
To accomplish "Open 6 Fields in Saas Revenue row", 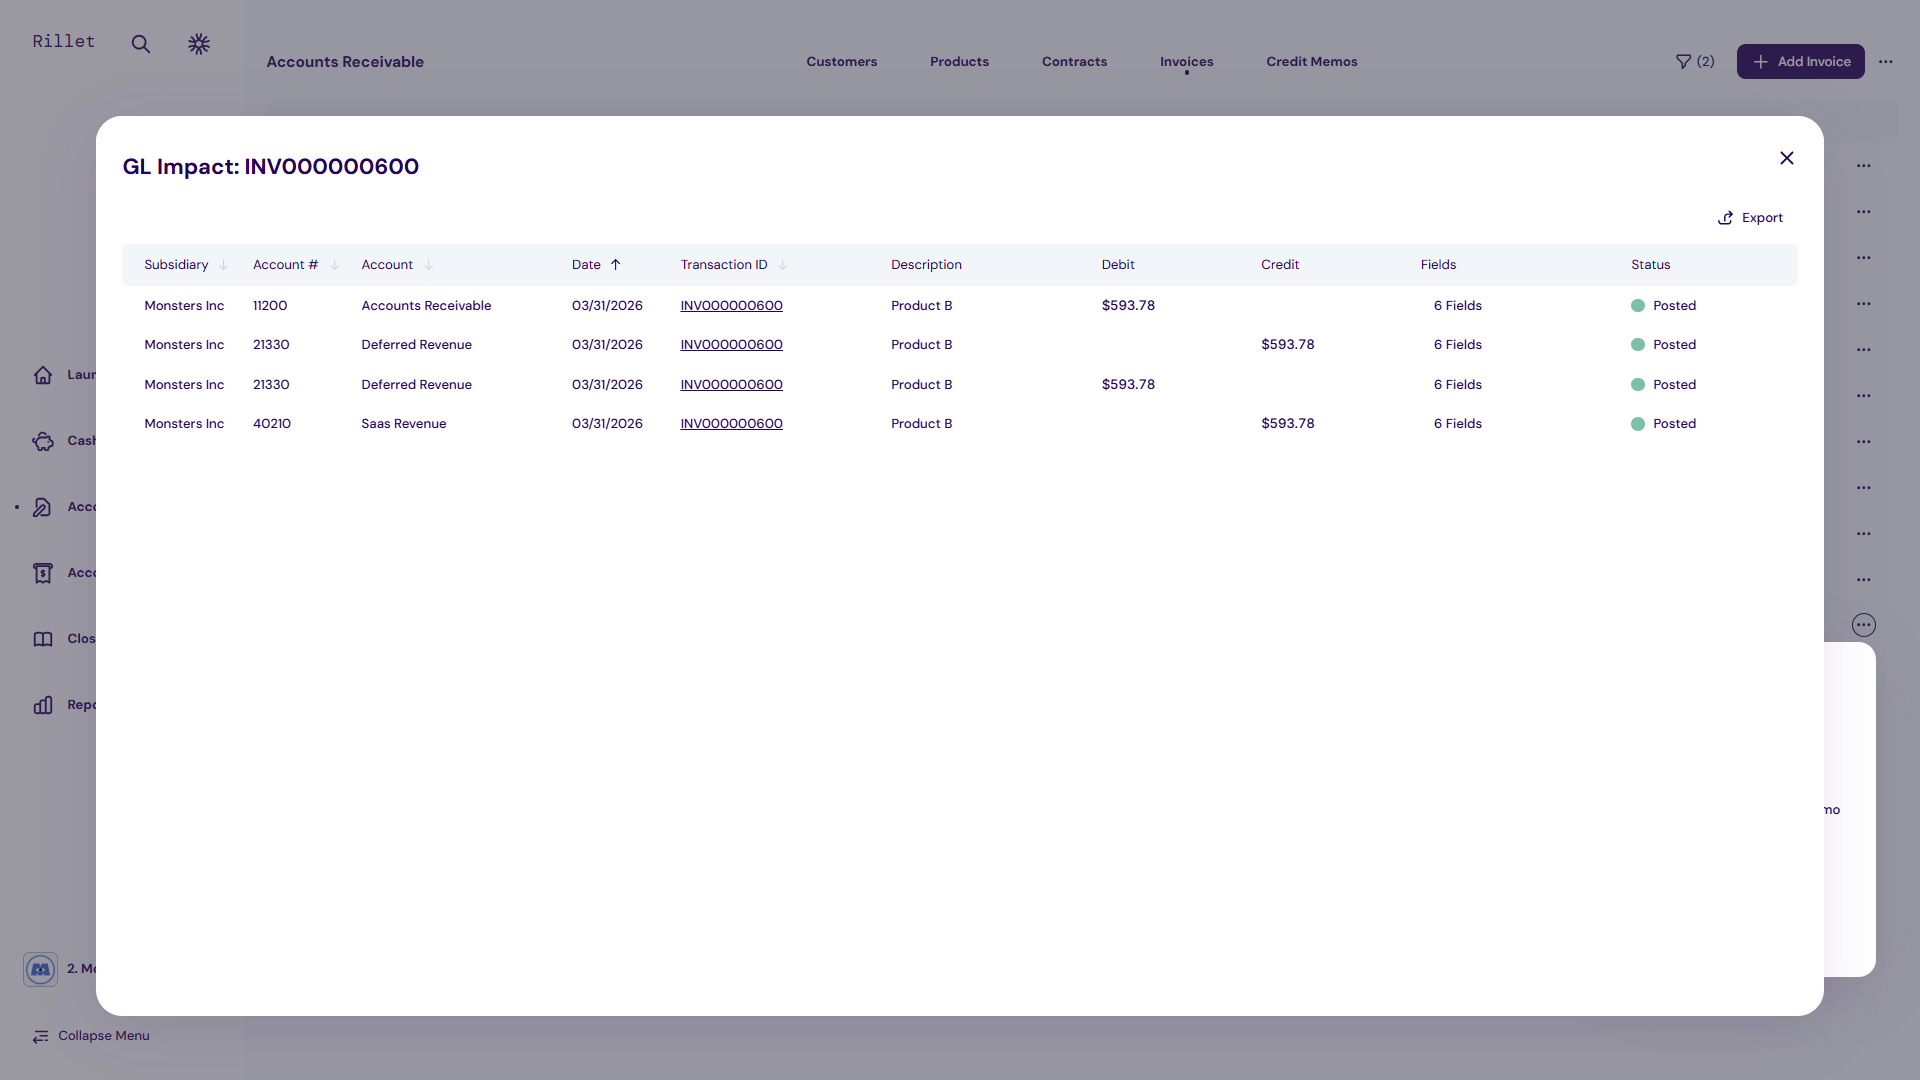I will coord(1457,424).
